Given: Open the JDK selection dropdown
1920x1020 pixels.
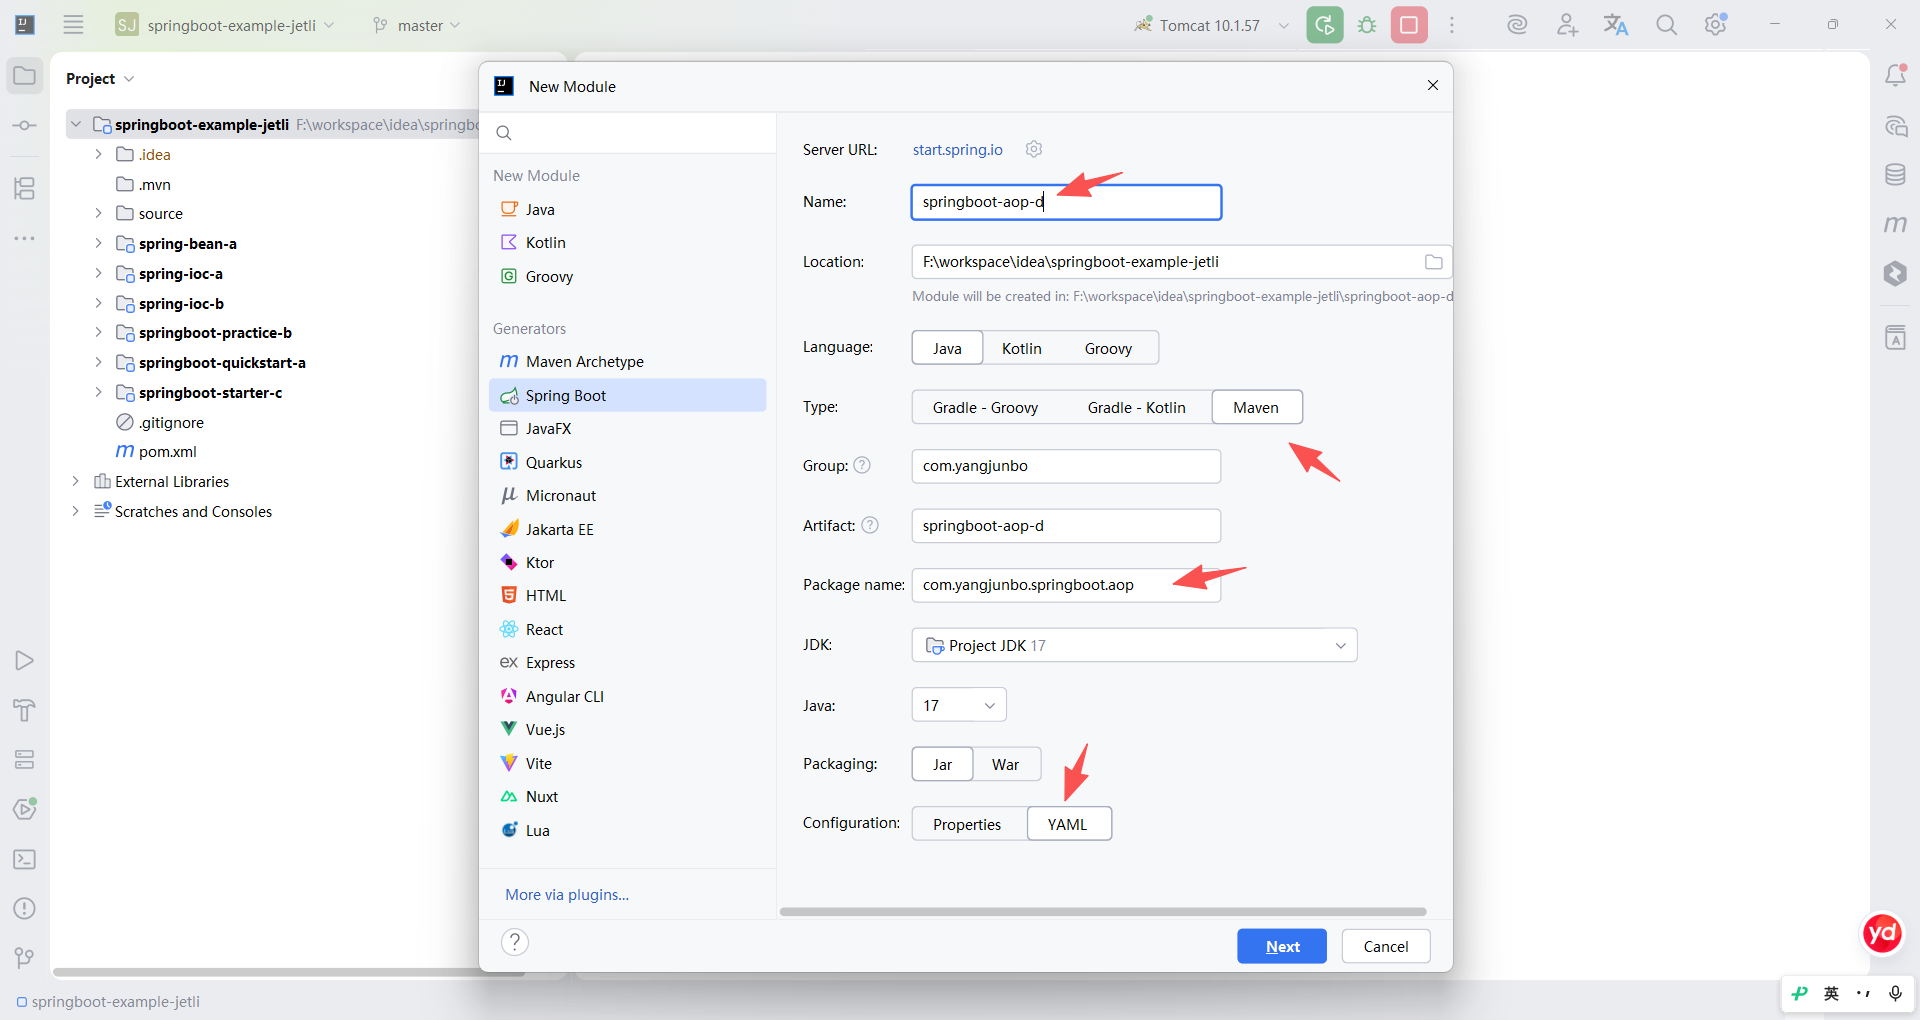Looking at the screenshot, I should pos(1135,645).
